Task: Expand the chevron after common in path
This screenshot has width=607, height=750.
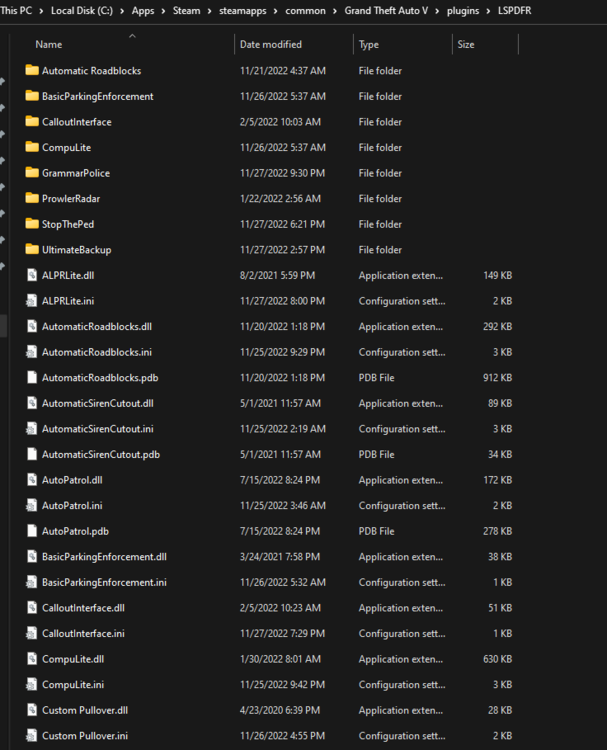Action: 335,11
